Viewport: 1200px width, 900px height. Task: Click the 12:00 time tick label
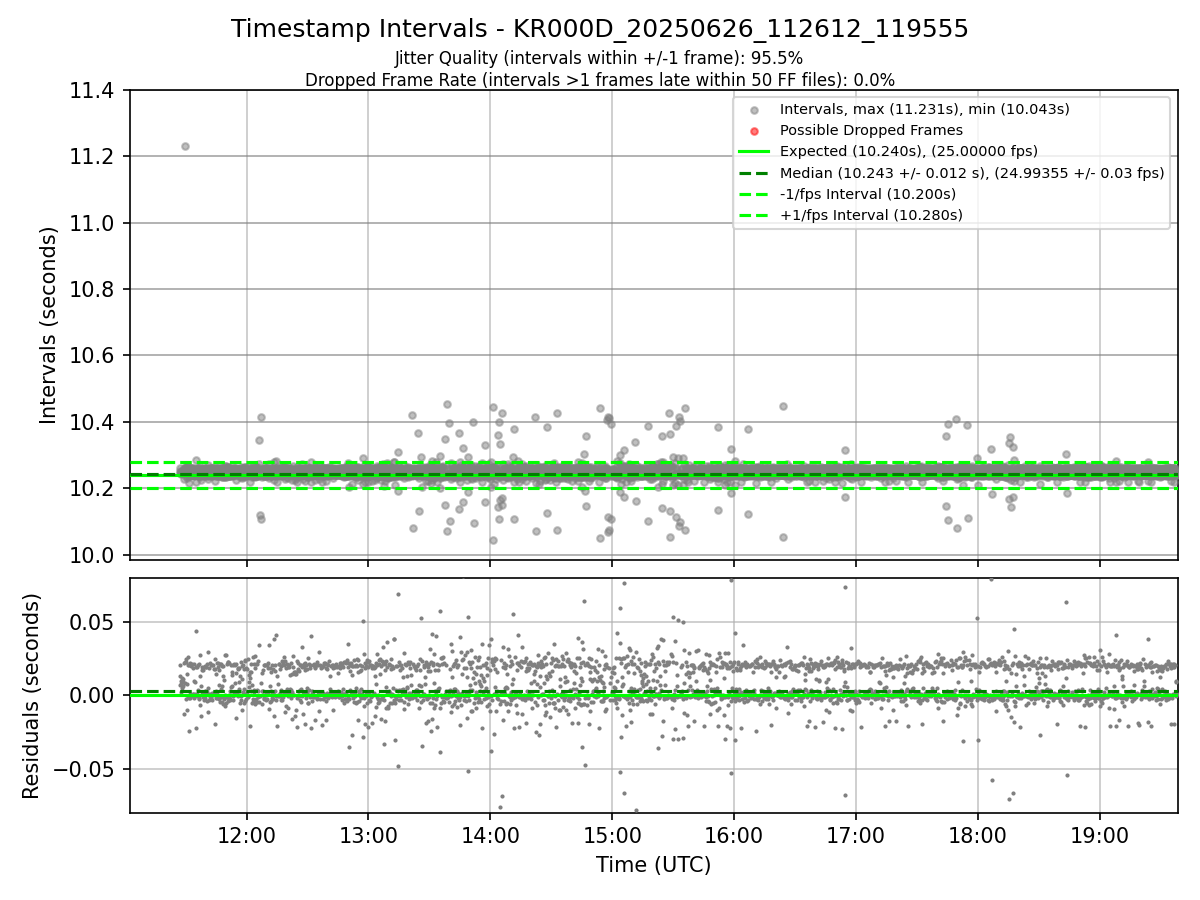247,834
